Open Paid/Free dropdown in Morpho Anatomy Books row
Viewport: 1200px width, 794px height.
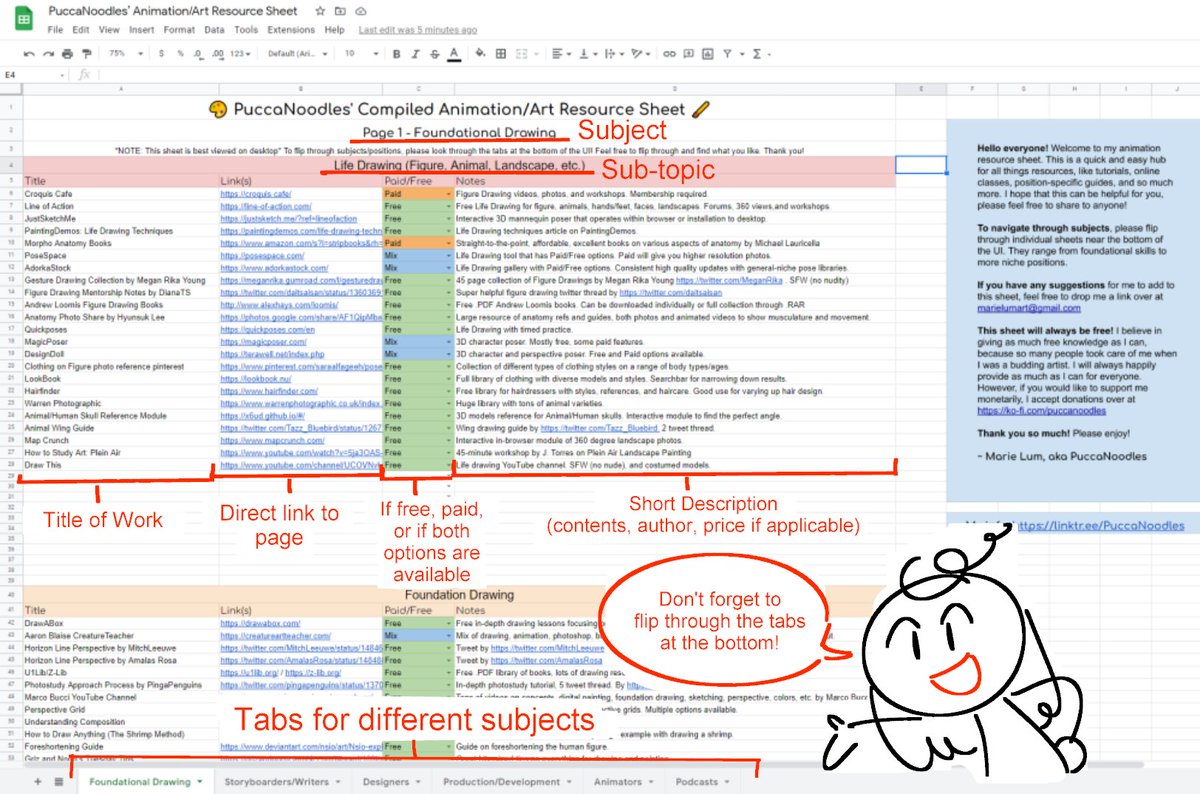click(449, 243)
